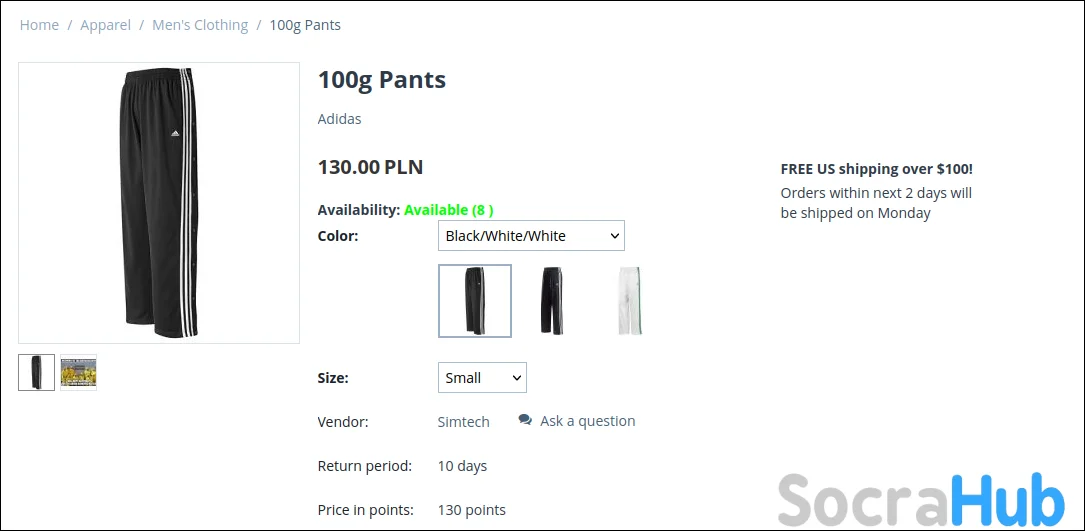This screenshot has height=531, width=1085.
Task: Go to Home in the breadcrumb
Action: pyautogui.click(x=39, y=25)
